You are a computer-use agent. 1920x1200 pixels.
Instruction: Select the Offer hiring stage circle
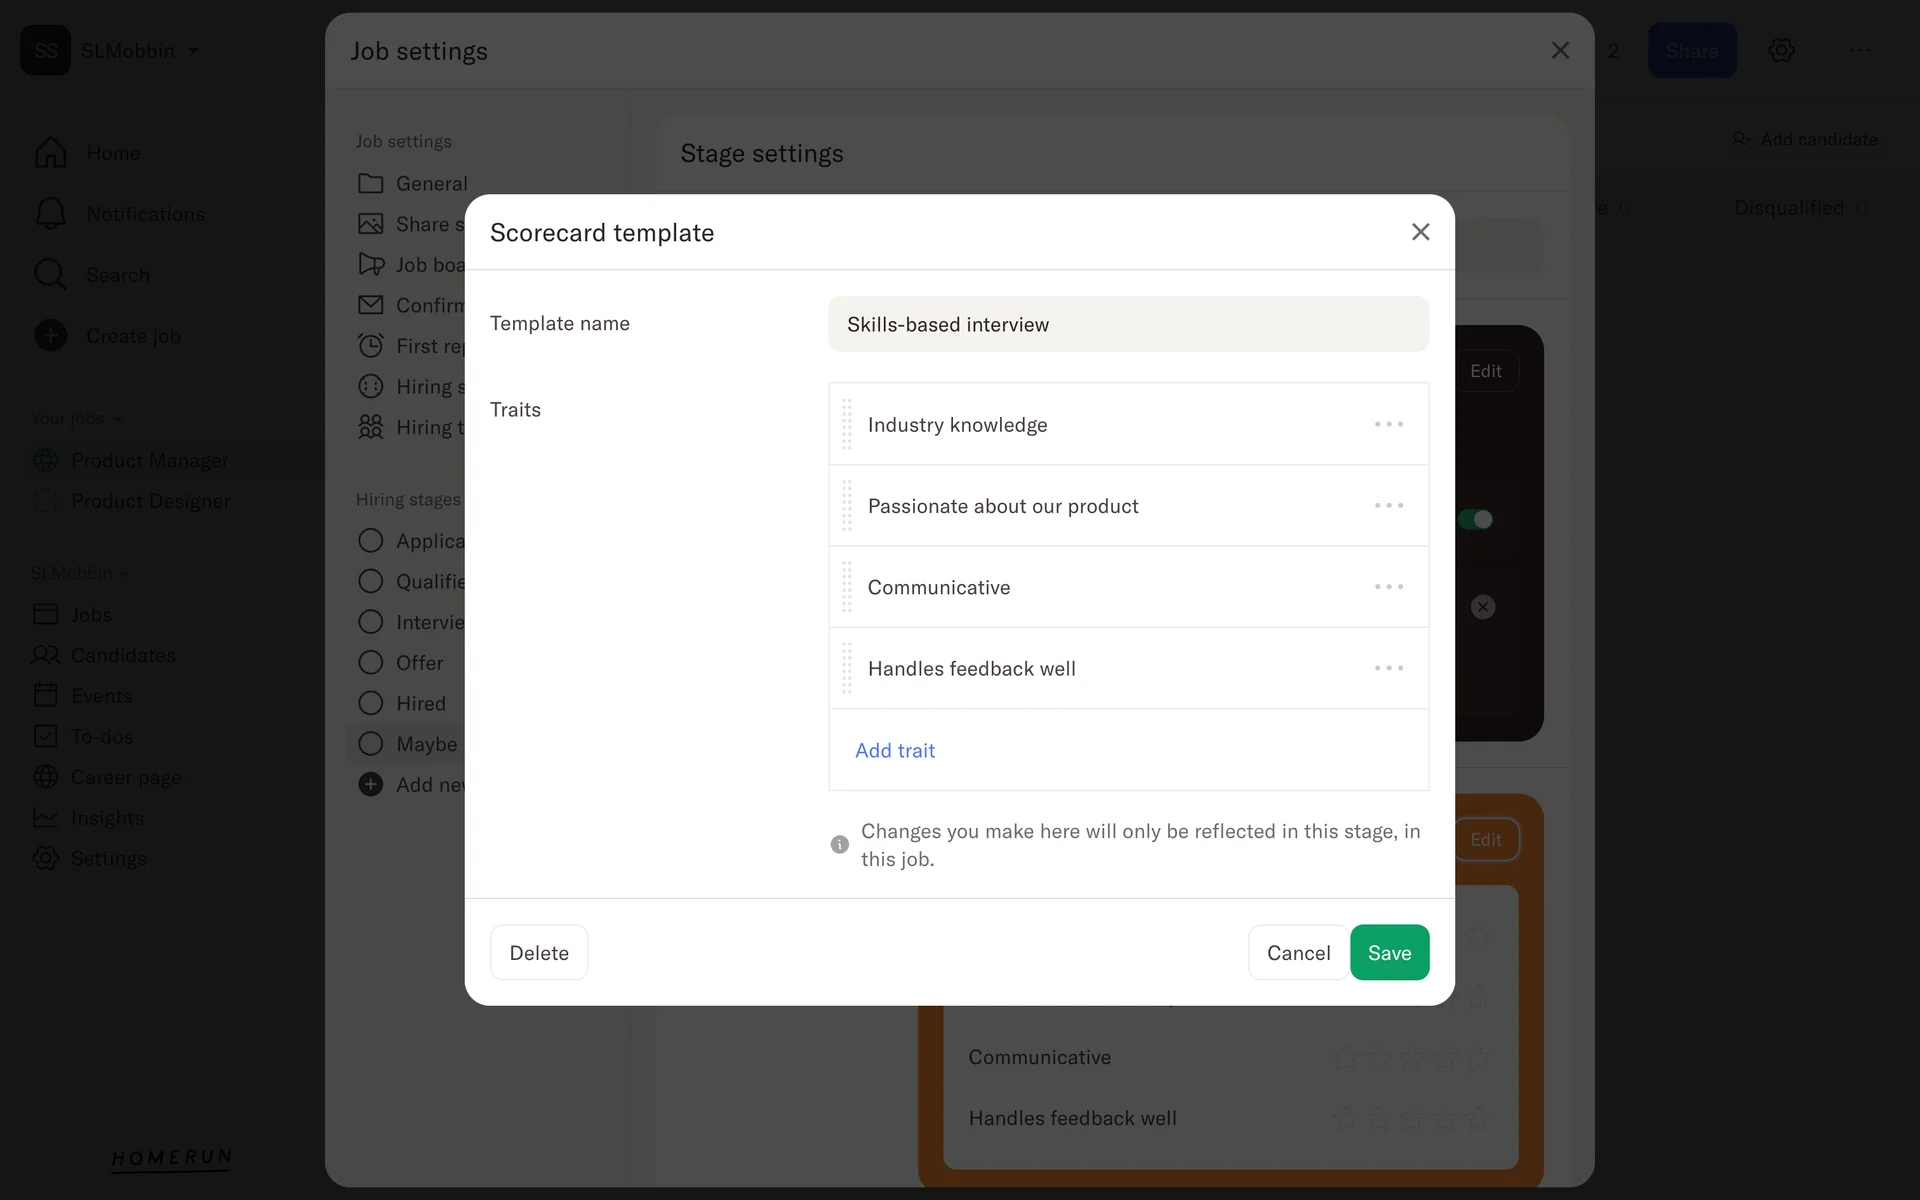pos(371,663)
